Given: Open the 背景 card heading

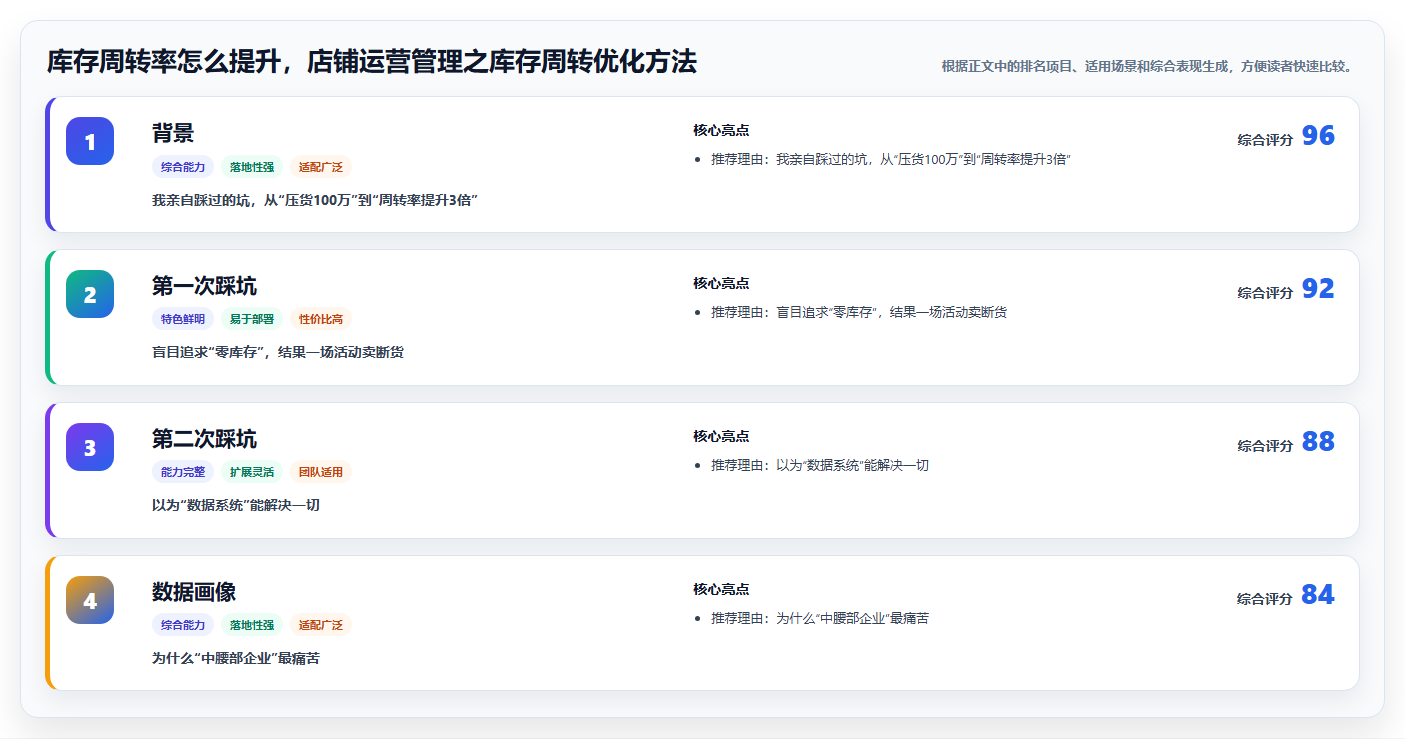Looking at the screenshot, I should 173,133.
